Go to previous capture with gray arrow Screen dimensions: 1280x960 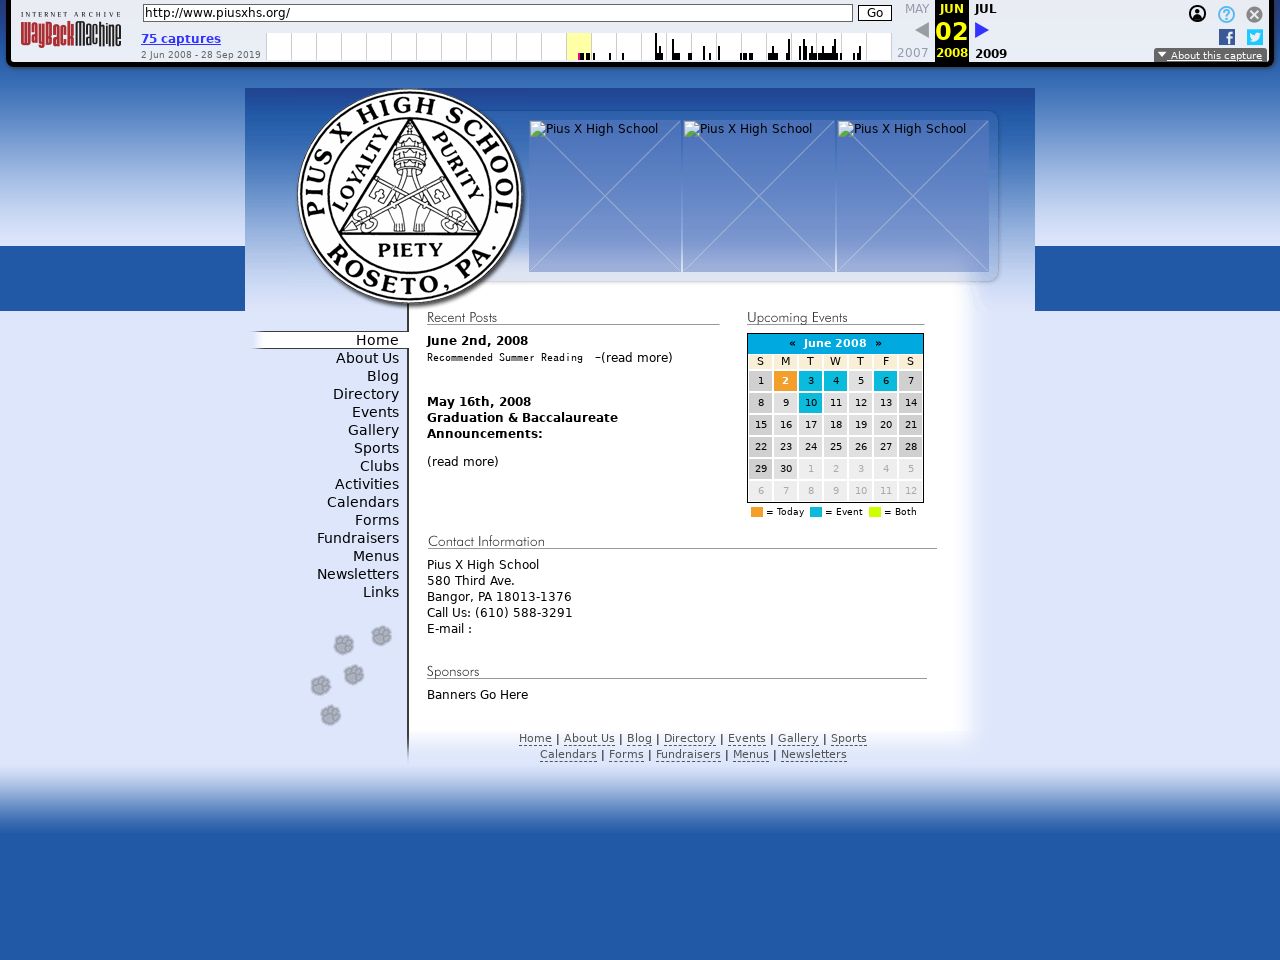922,30
